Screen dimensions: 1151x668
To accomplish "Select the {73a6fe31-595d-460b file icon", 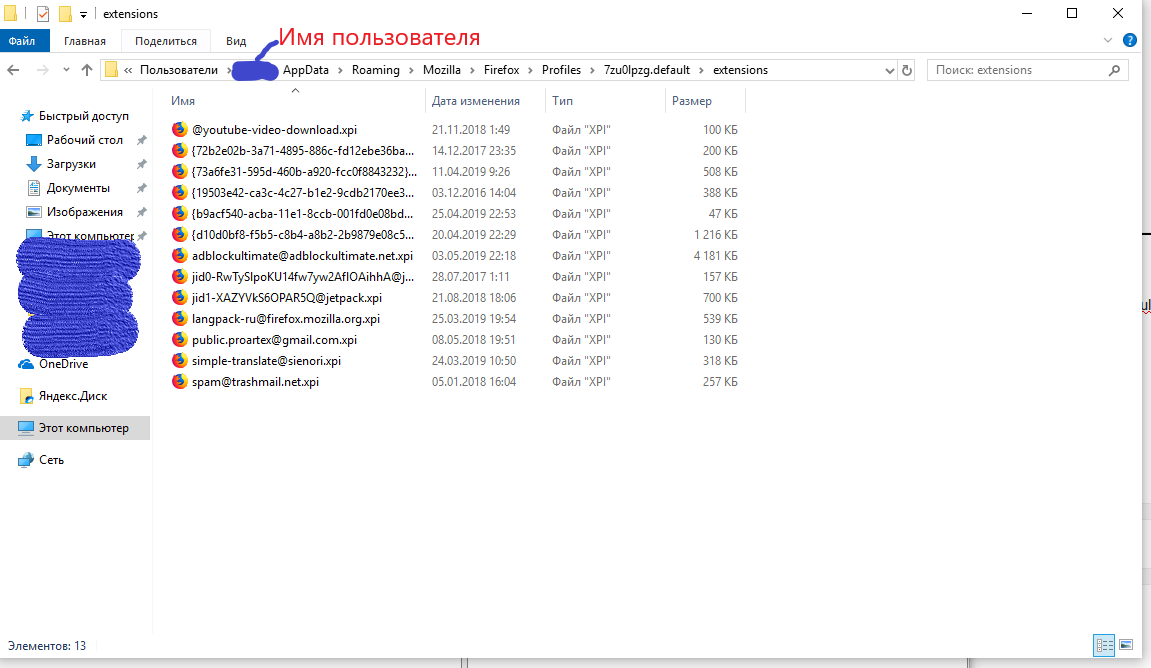I will point(180,171).
